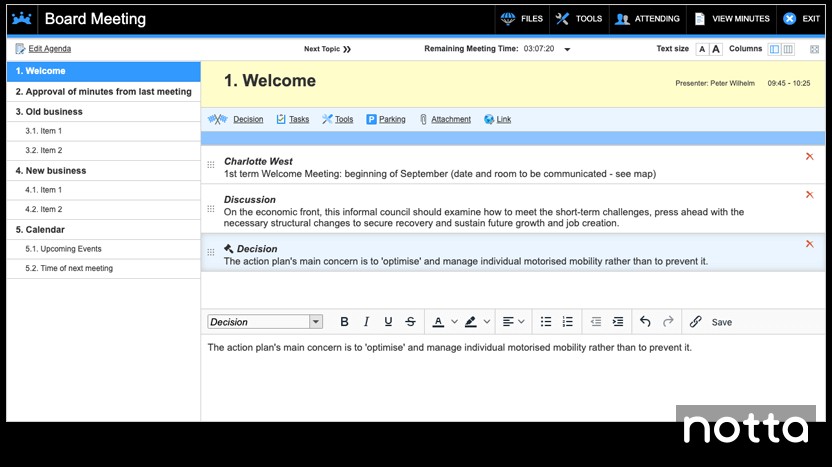Open View Minutes from top bar
Viewport: 832px width, 467px height.
732,19
